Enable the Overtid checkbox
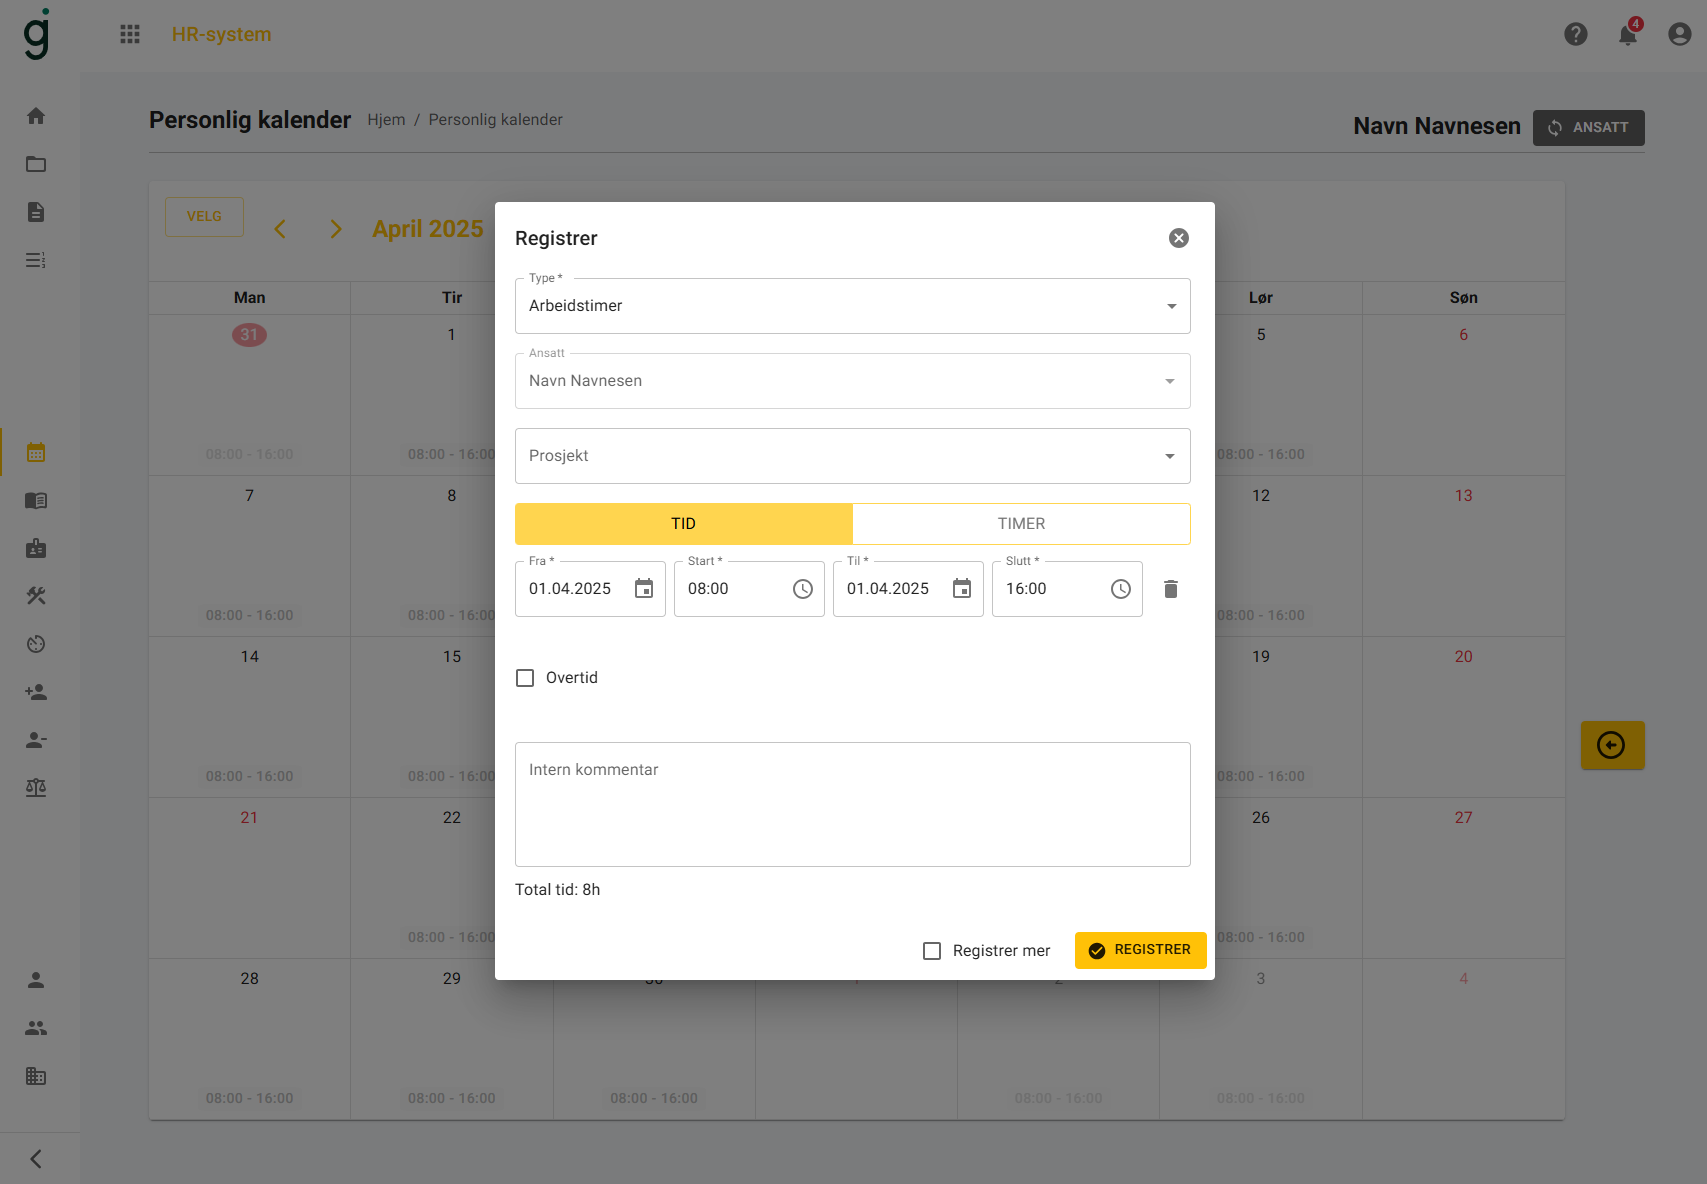 click(525, 677)
